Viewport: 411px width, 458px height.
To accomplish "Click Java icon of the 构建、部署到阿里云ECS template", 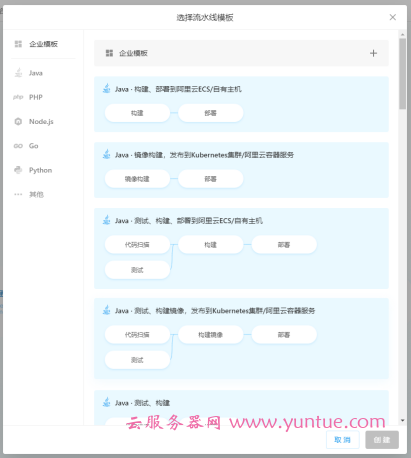I will [107, 89].
